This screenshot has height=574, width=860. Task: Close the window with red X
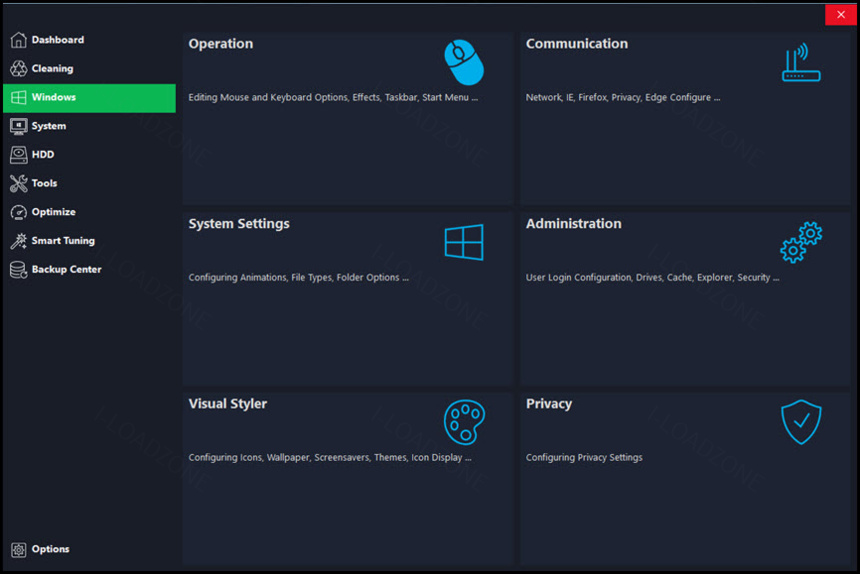coord(840,15)
